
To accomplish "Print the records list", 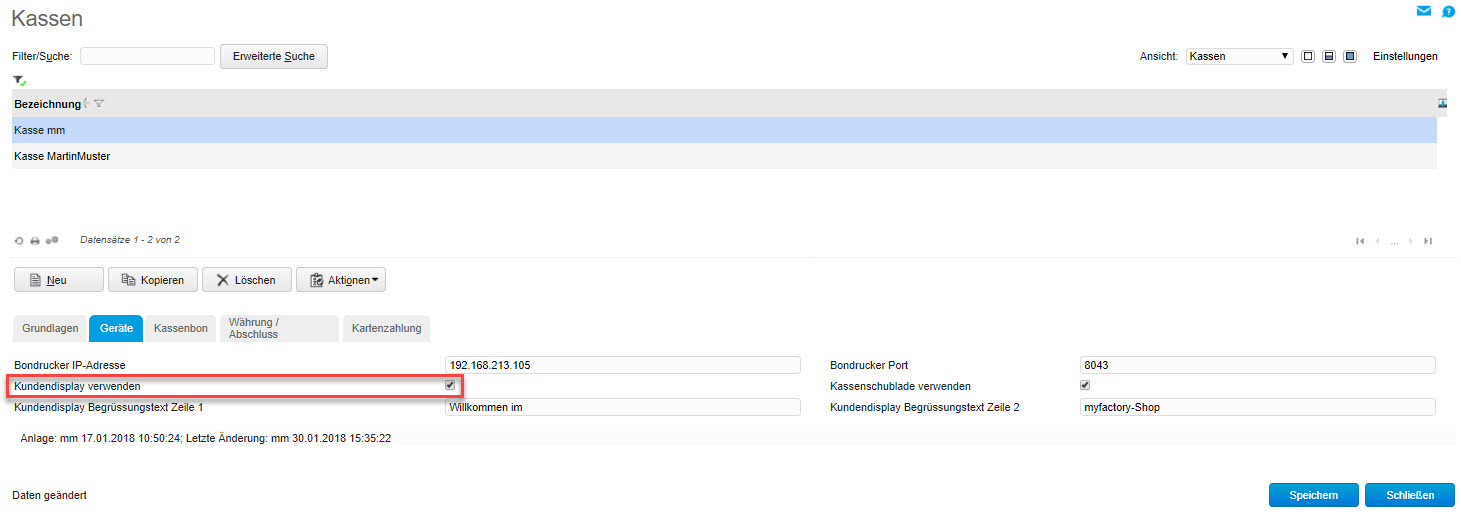I will pyautogui.click(x=35, y=241).
